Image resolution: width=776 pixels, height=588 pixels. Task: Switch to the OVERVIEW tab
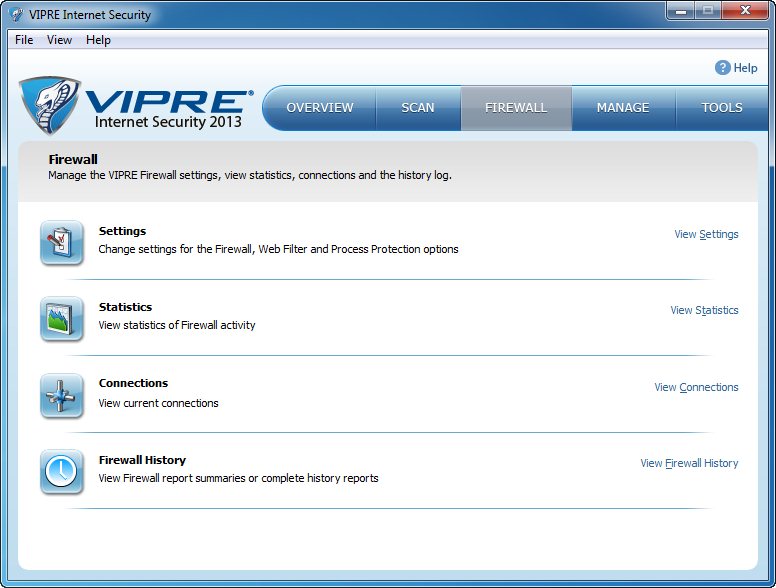[x=320, y=108]
